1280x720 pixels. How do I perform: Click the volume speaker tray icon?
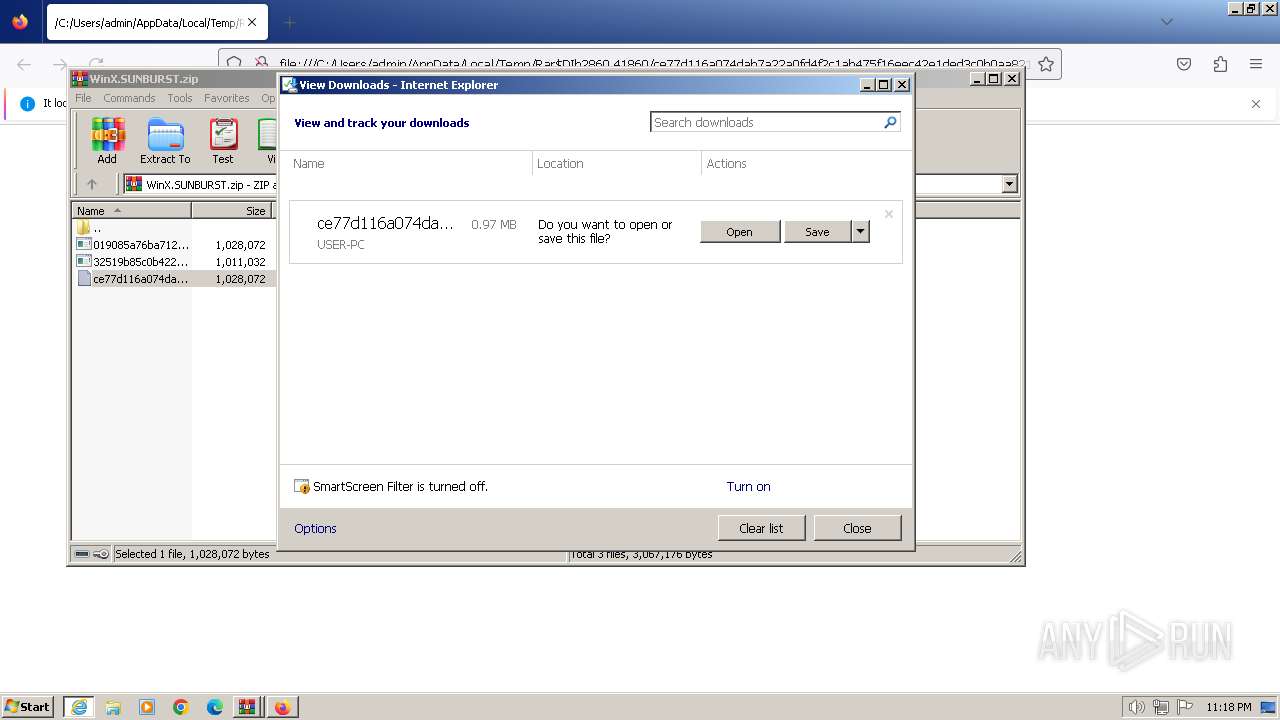point(1136,707)
